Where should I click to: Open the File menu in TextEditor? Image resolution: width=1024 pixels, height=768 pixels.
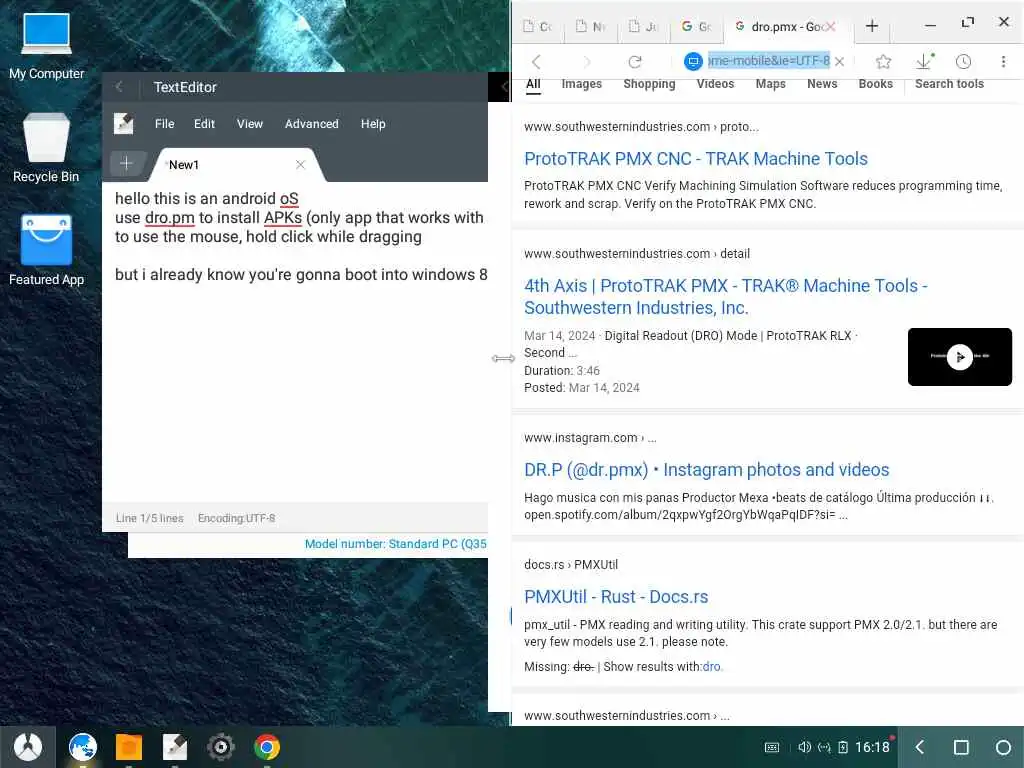[x=165, y=123]
